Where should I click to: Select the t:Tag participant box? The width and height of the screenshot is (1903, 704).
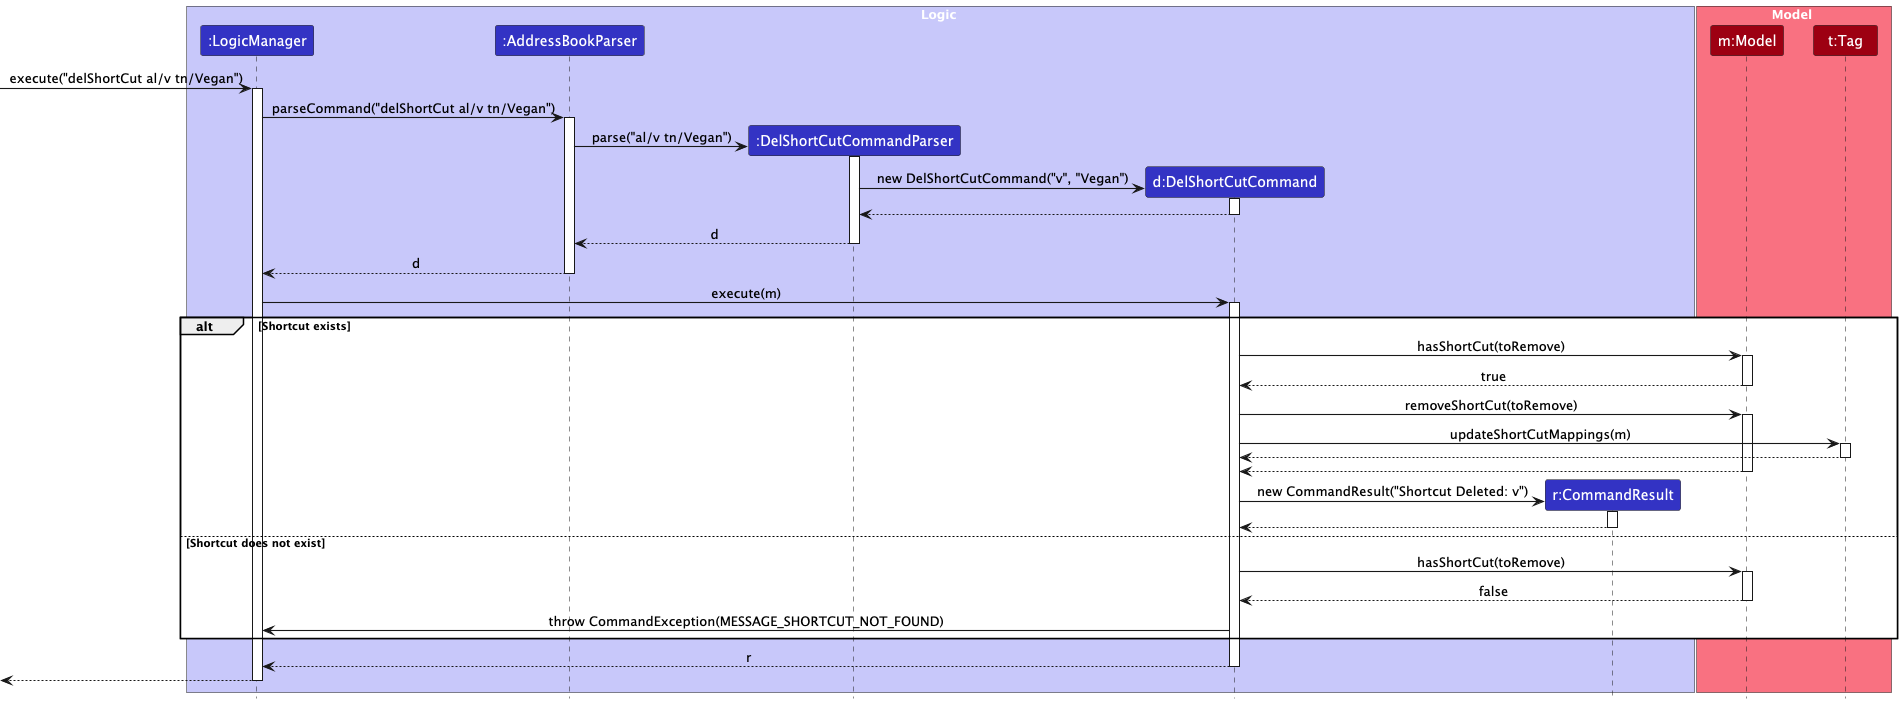pos(1845,41)
